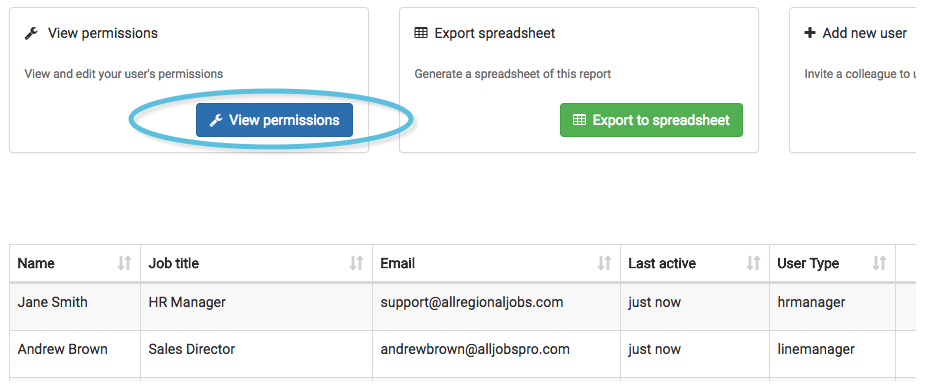Sort by Email using sort arrows
This screenshot has width=927, height=390.
pos(604,263)
